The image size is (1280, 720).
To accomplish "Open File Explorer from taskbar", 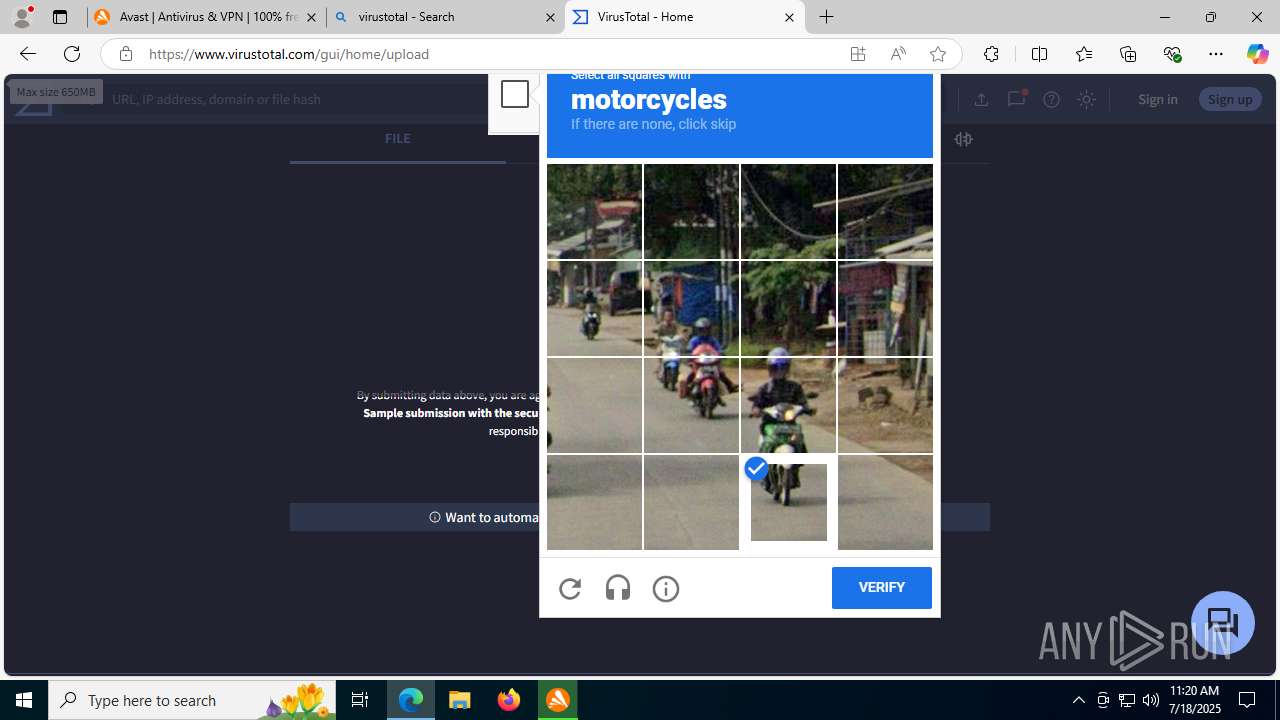I will 460,700.
